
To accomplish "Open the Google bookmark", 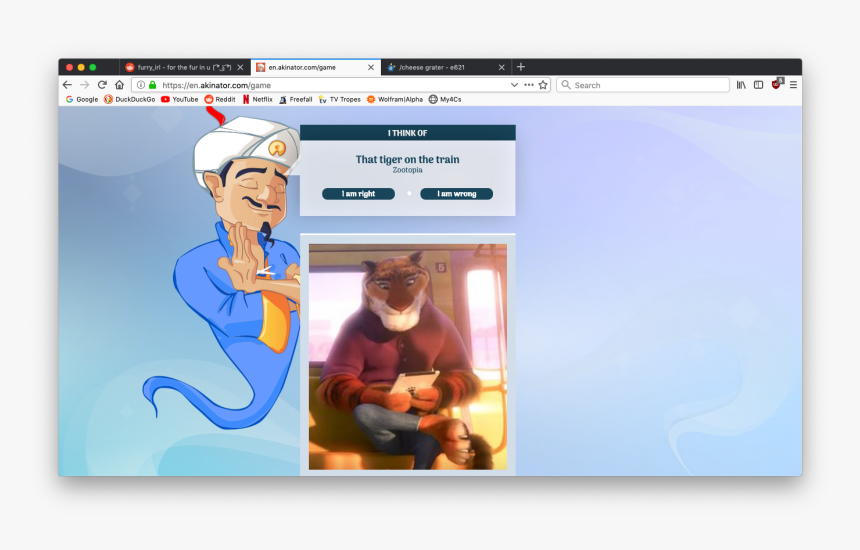I will click(81, 99).
